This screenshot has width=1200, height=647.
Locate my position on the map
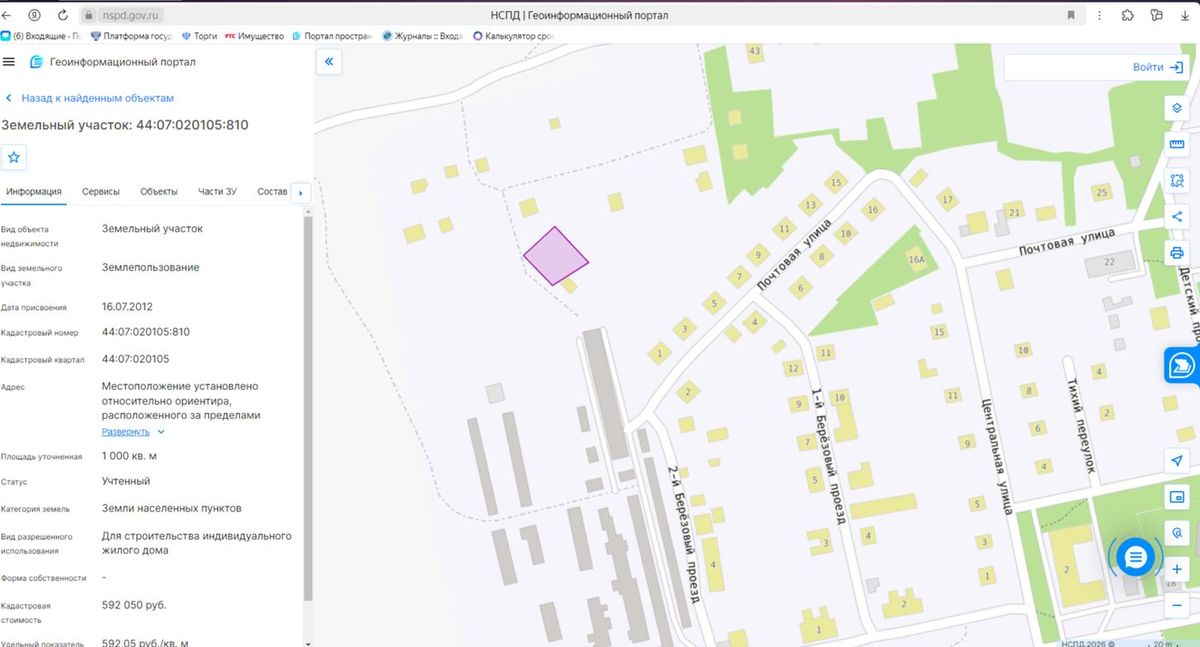1177,460
